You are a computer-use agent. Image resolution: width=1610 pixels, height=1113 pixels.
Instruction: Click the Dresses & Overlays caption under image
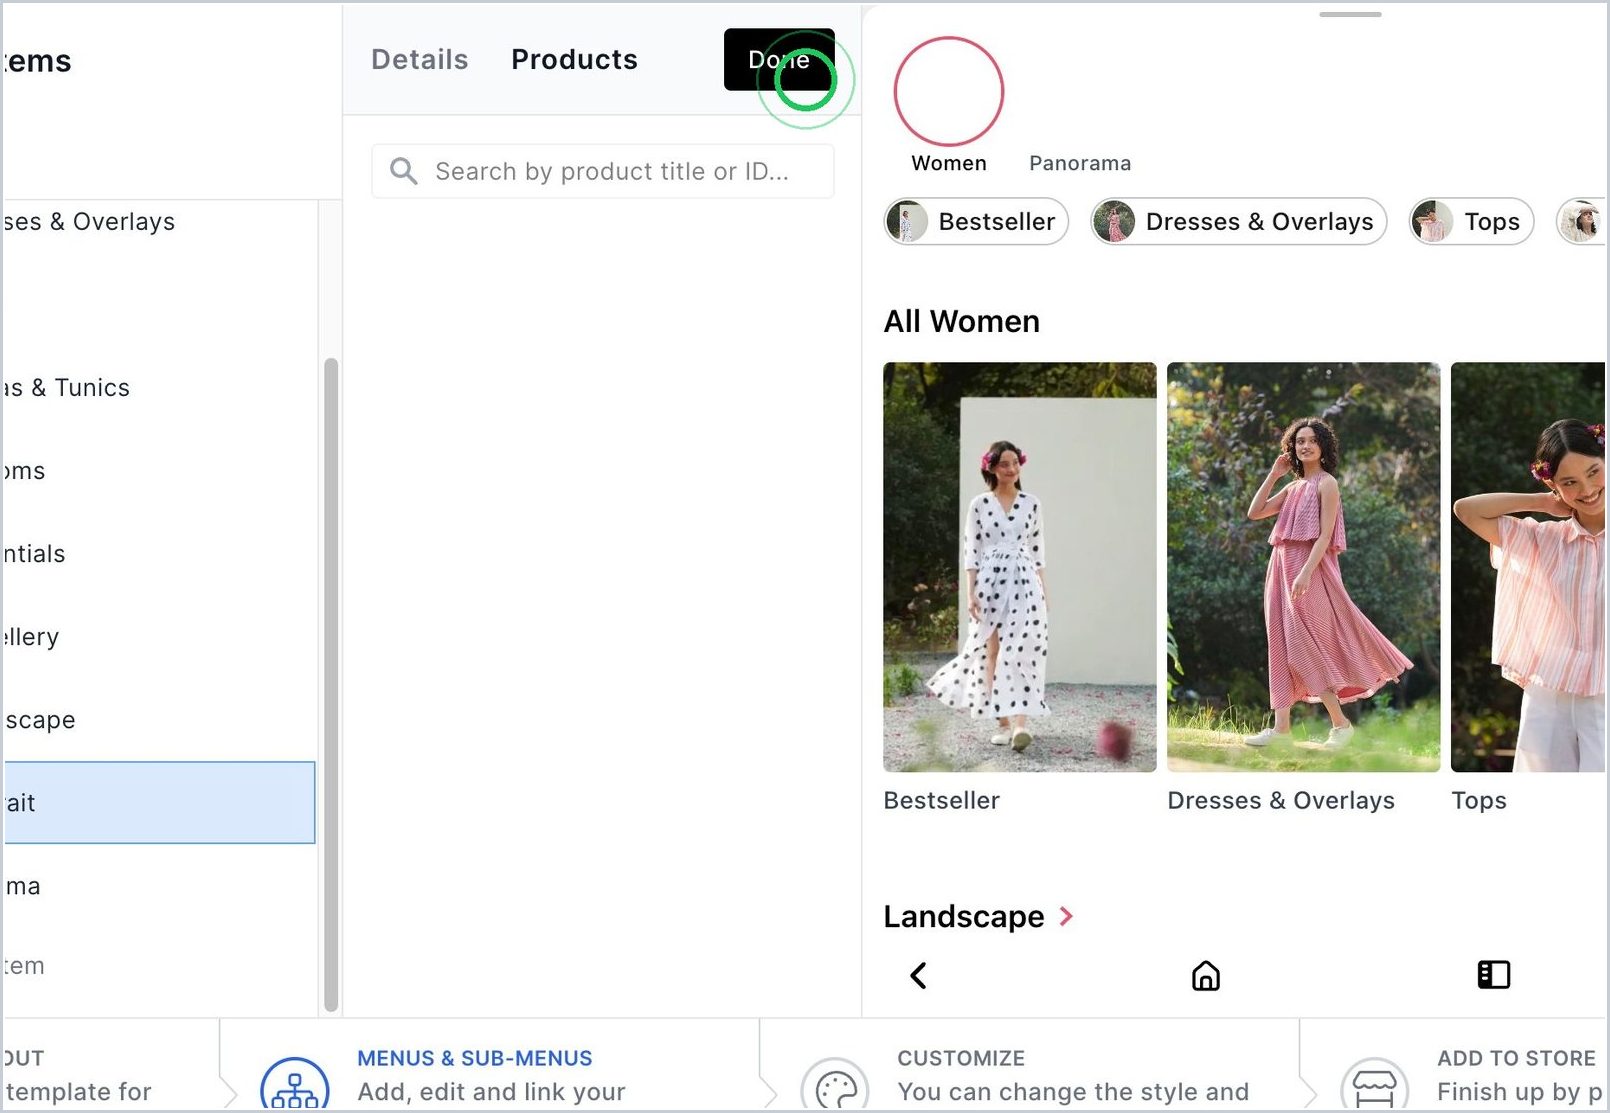(x=1281, y=800)
